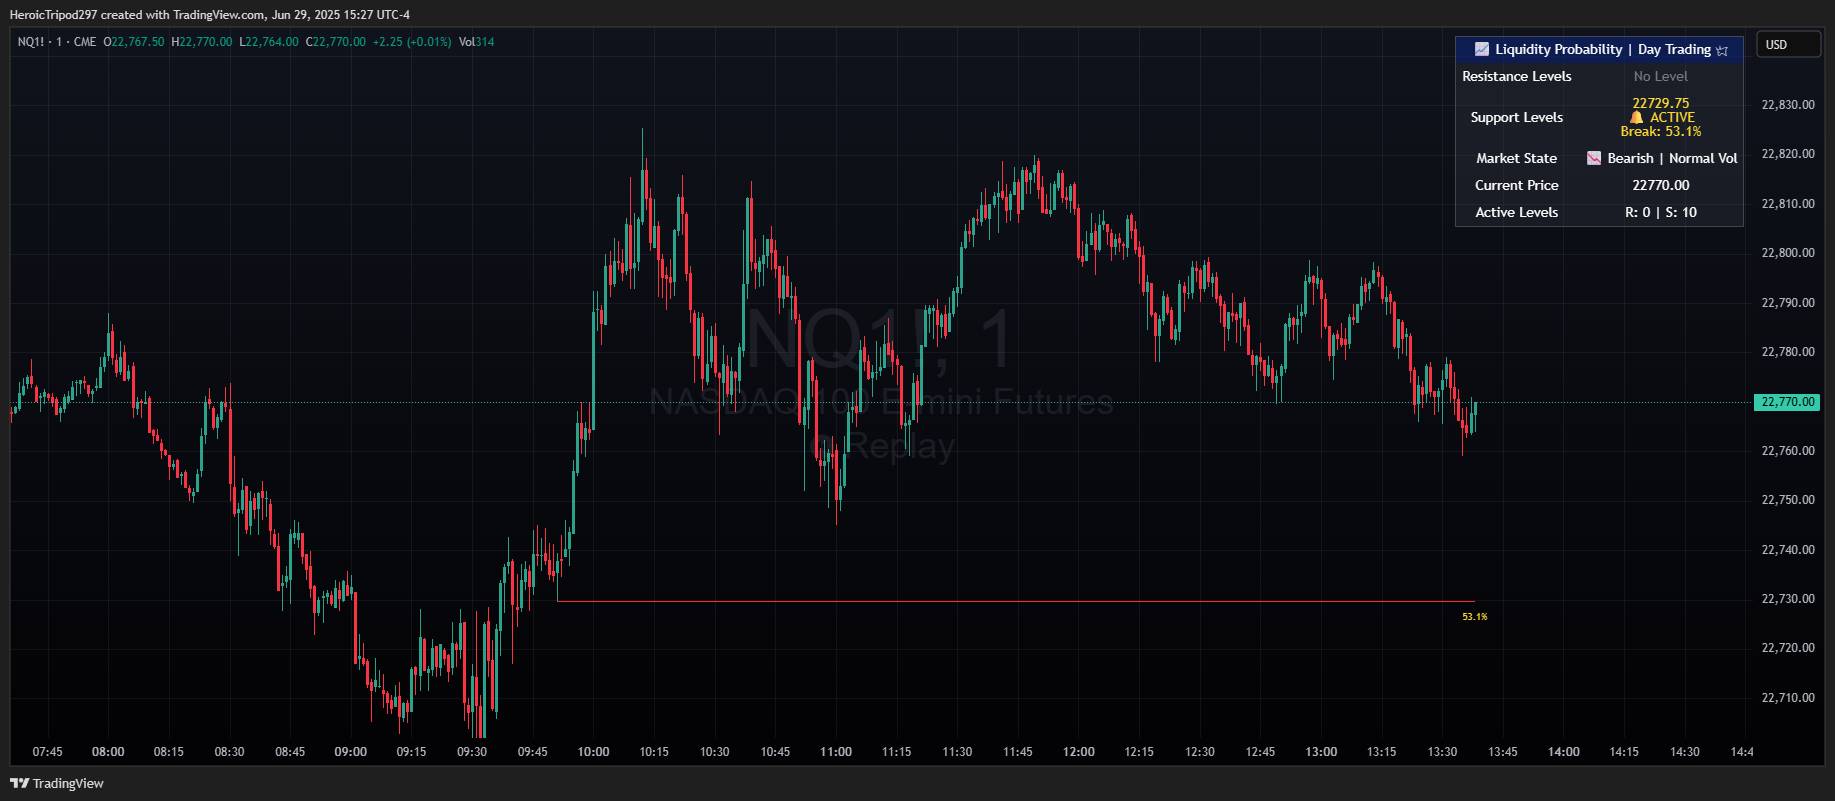Image resolution: width=1835 pixels, height=801 pixels.
Task: Click the bell icon beside ACTIVE
Action: coord(1636,117)
